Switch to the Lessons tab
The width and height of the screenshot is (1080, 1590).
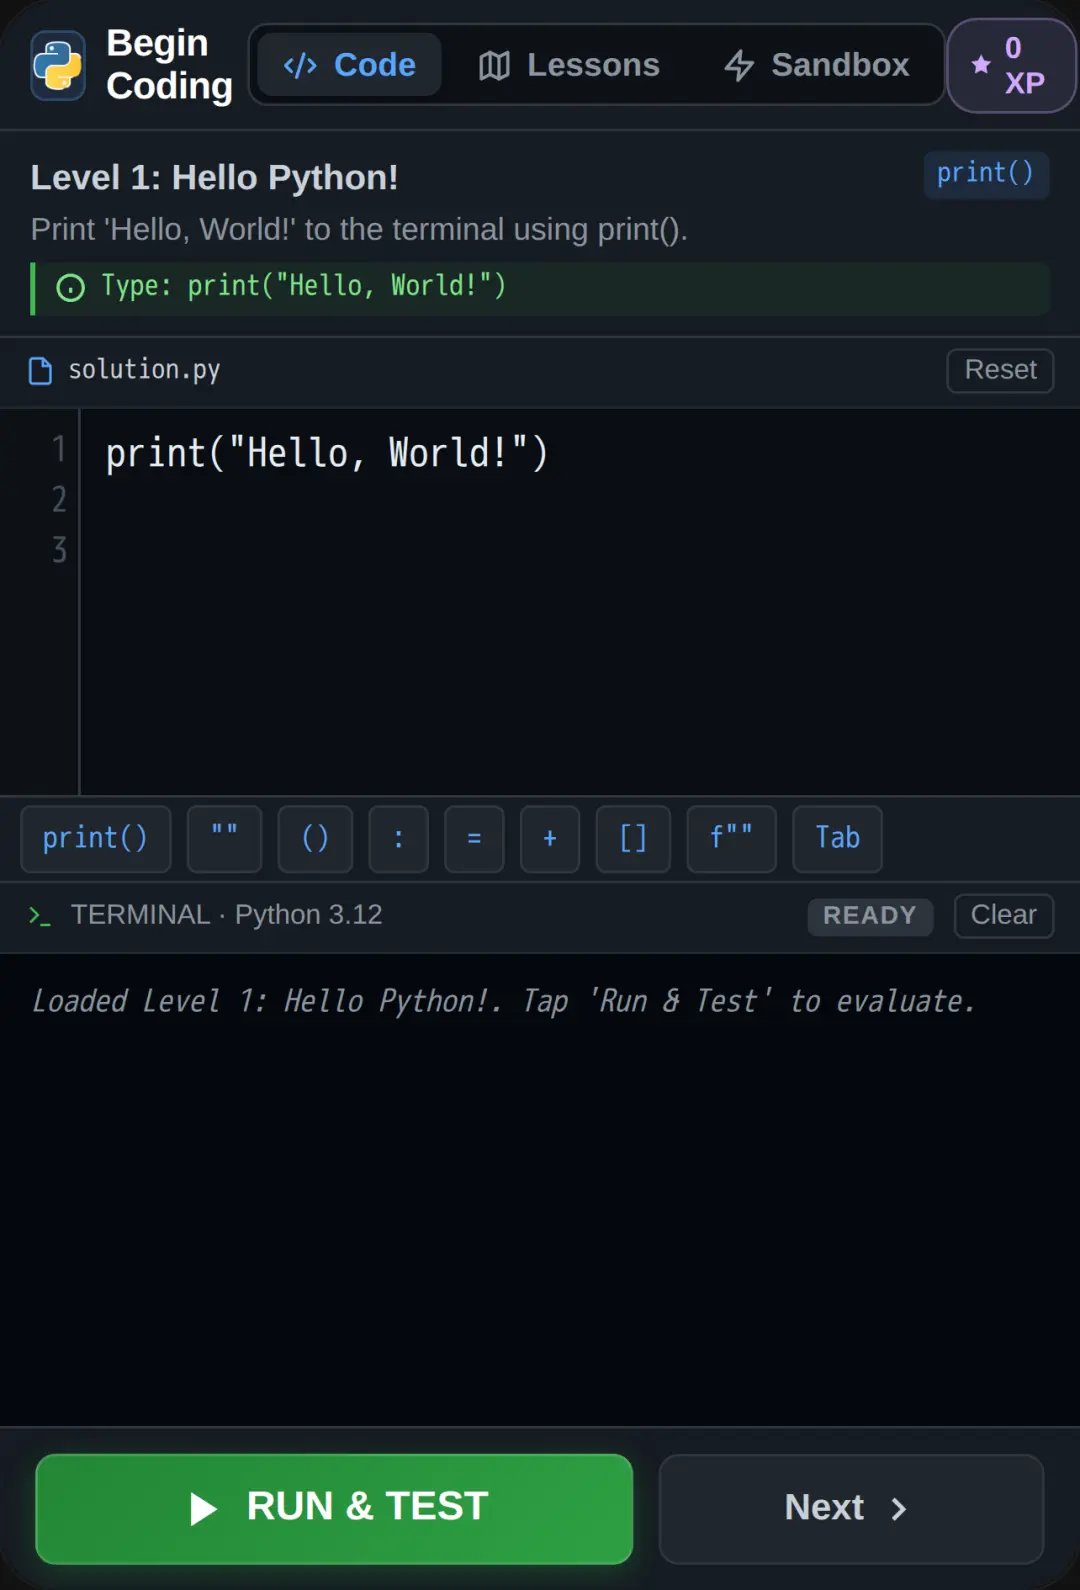(x=569, y=65)
